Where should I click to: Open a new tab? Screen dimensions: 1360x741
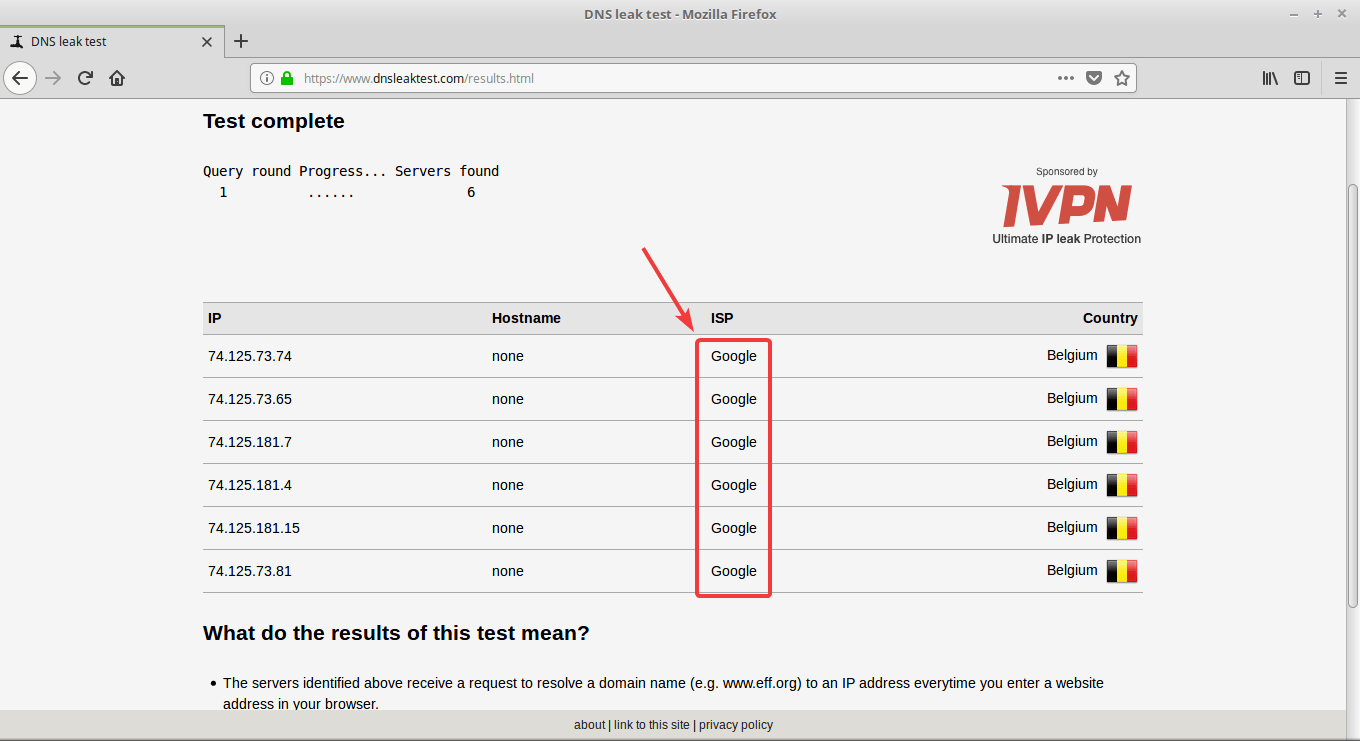(241, 41)
